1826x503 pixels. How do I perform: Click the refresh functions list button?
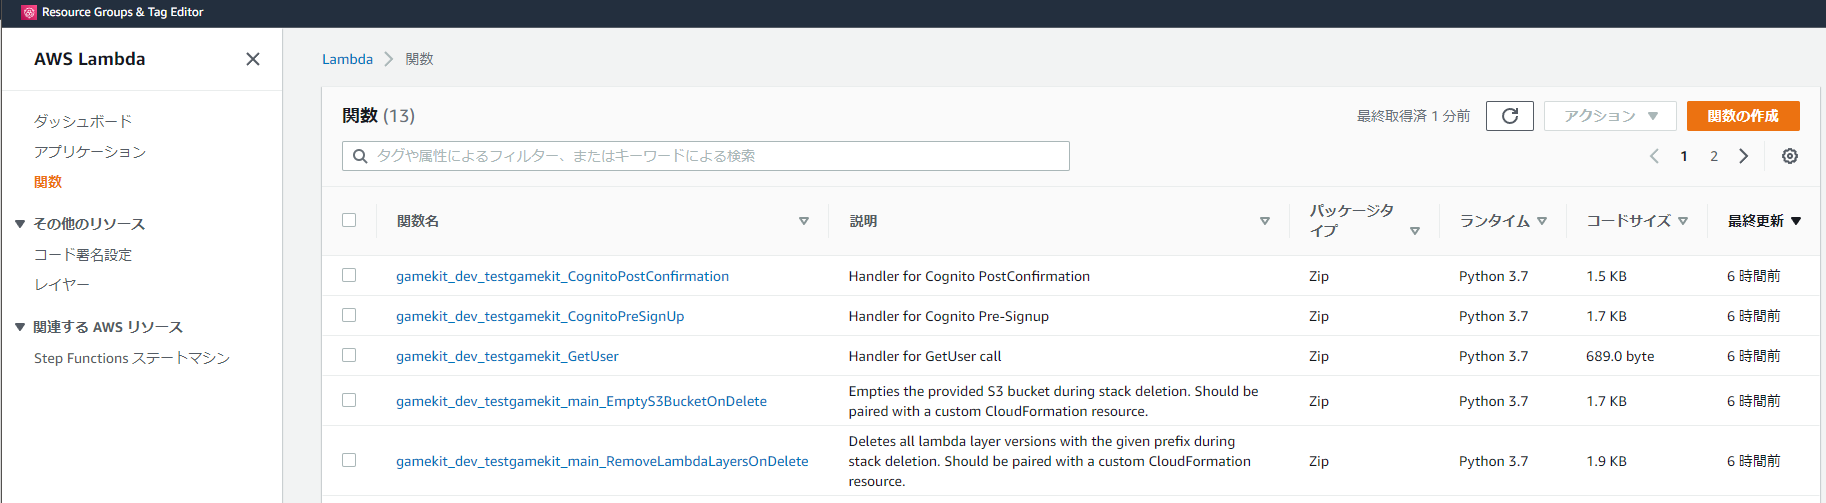pyautogui.click(x=1510, y=116)
